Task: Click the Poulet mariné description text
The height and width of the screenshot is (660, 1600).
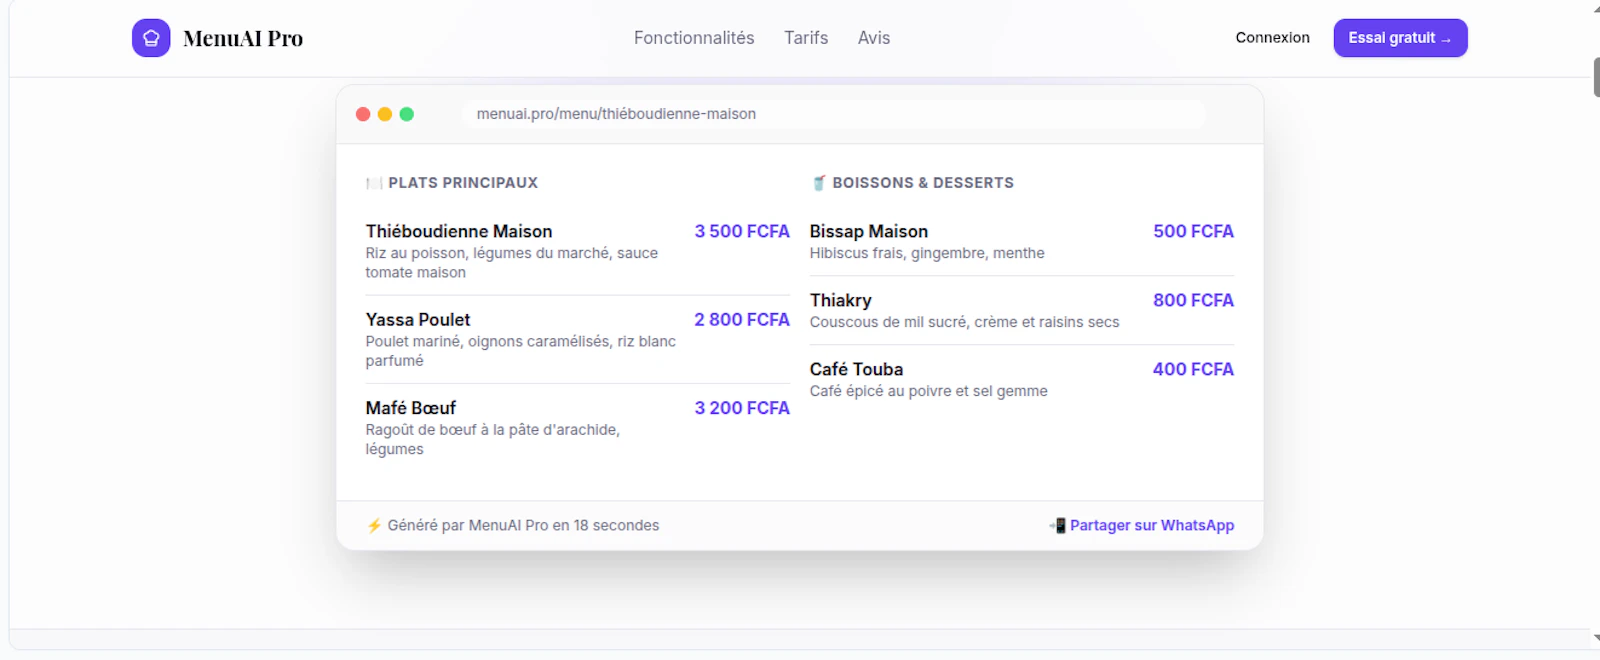Action: (x=521, y=351)
